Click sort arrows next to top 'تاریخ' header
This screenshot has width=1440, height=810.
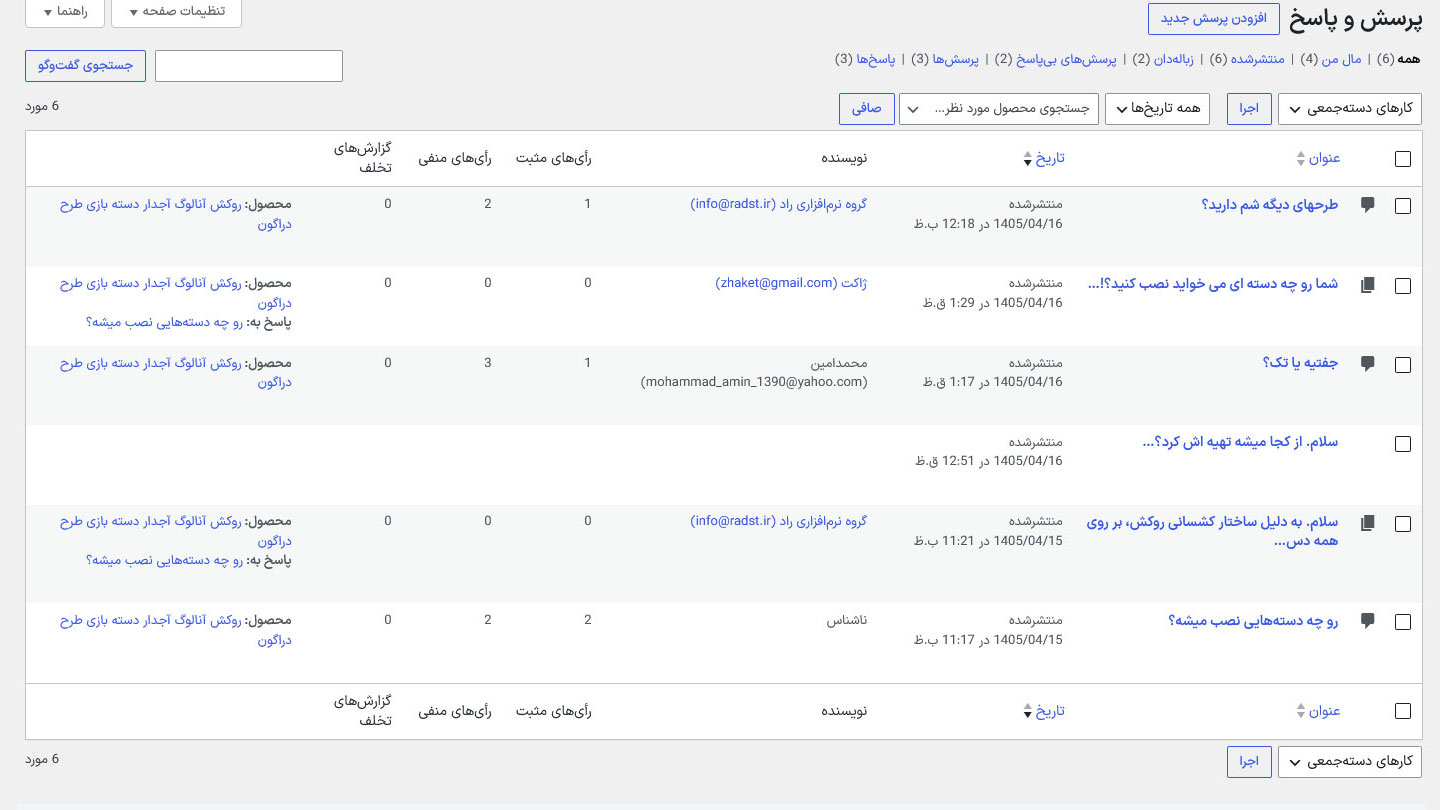[x=1026, y=158]
